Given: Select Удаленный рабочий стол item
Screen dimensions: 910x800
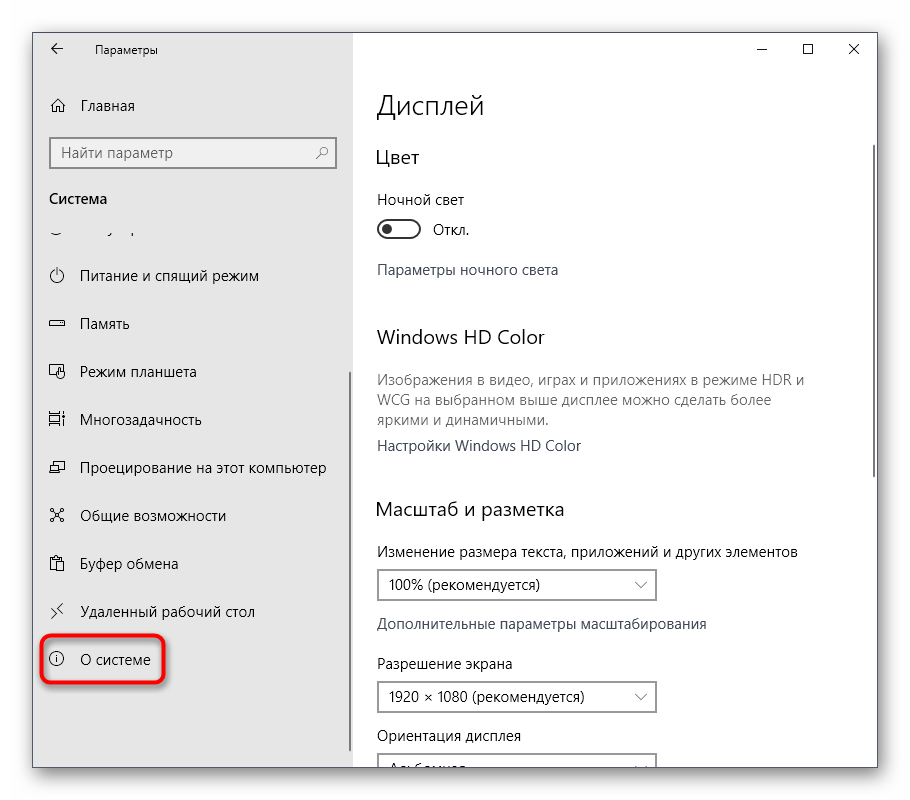Looking at the screenshot, I should tap(167, 612).
